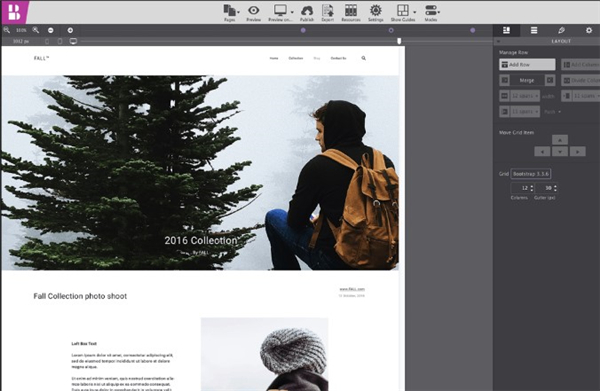This screenshot has width=600, height=391.
Task: Click the Preview eye icon
Action: [x=253, y=10]
